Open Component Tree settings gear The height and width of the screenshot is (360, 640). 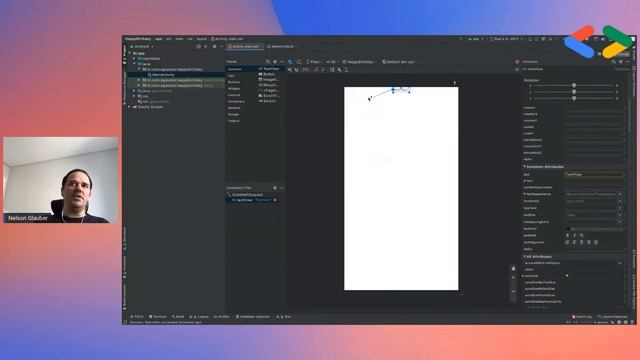click(275, 188)
